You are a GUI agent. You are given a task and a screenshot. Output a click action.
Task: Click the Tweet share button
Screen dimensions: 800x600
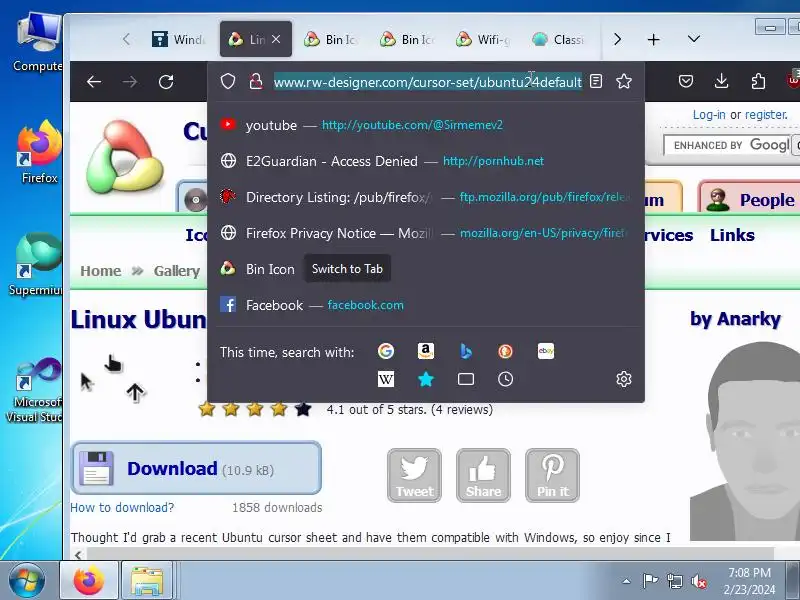coord(414,476)
